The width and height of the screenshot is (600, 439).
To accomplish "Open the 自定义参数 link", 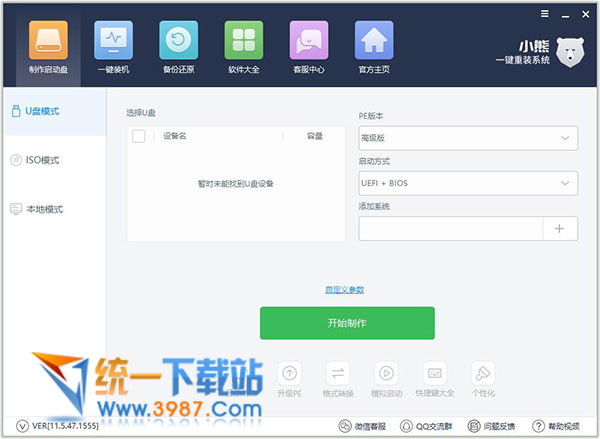I will coord(344,290).
